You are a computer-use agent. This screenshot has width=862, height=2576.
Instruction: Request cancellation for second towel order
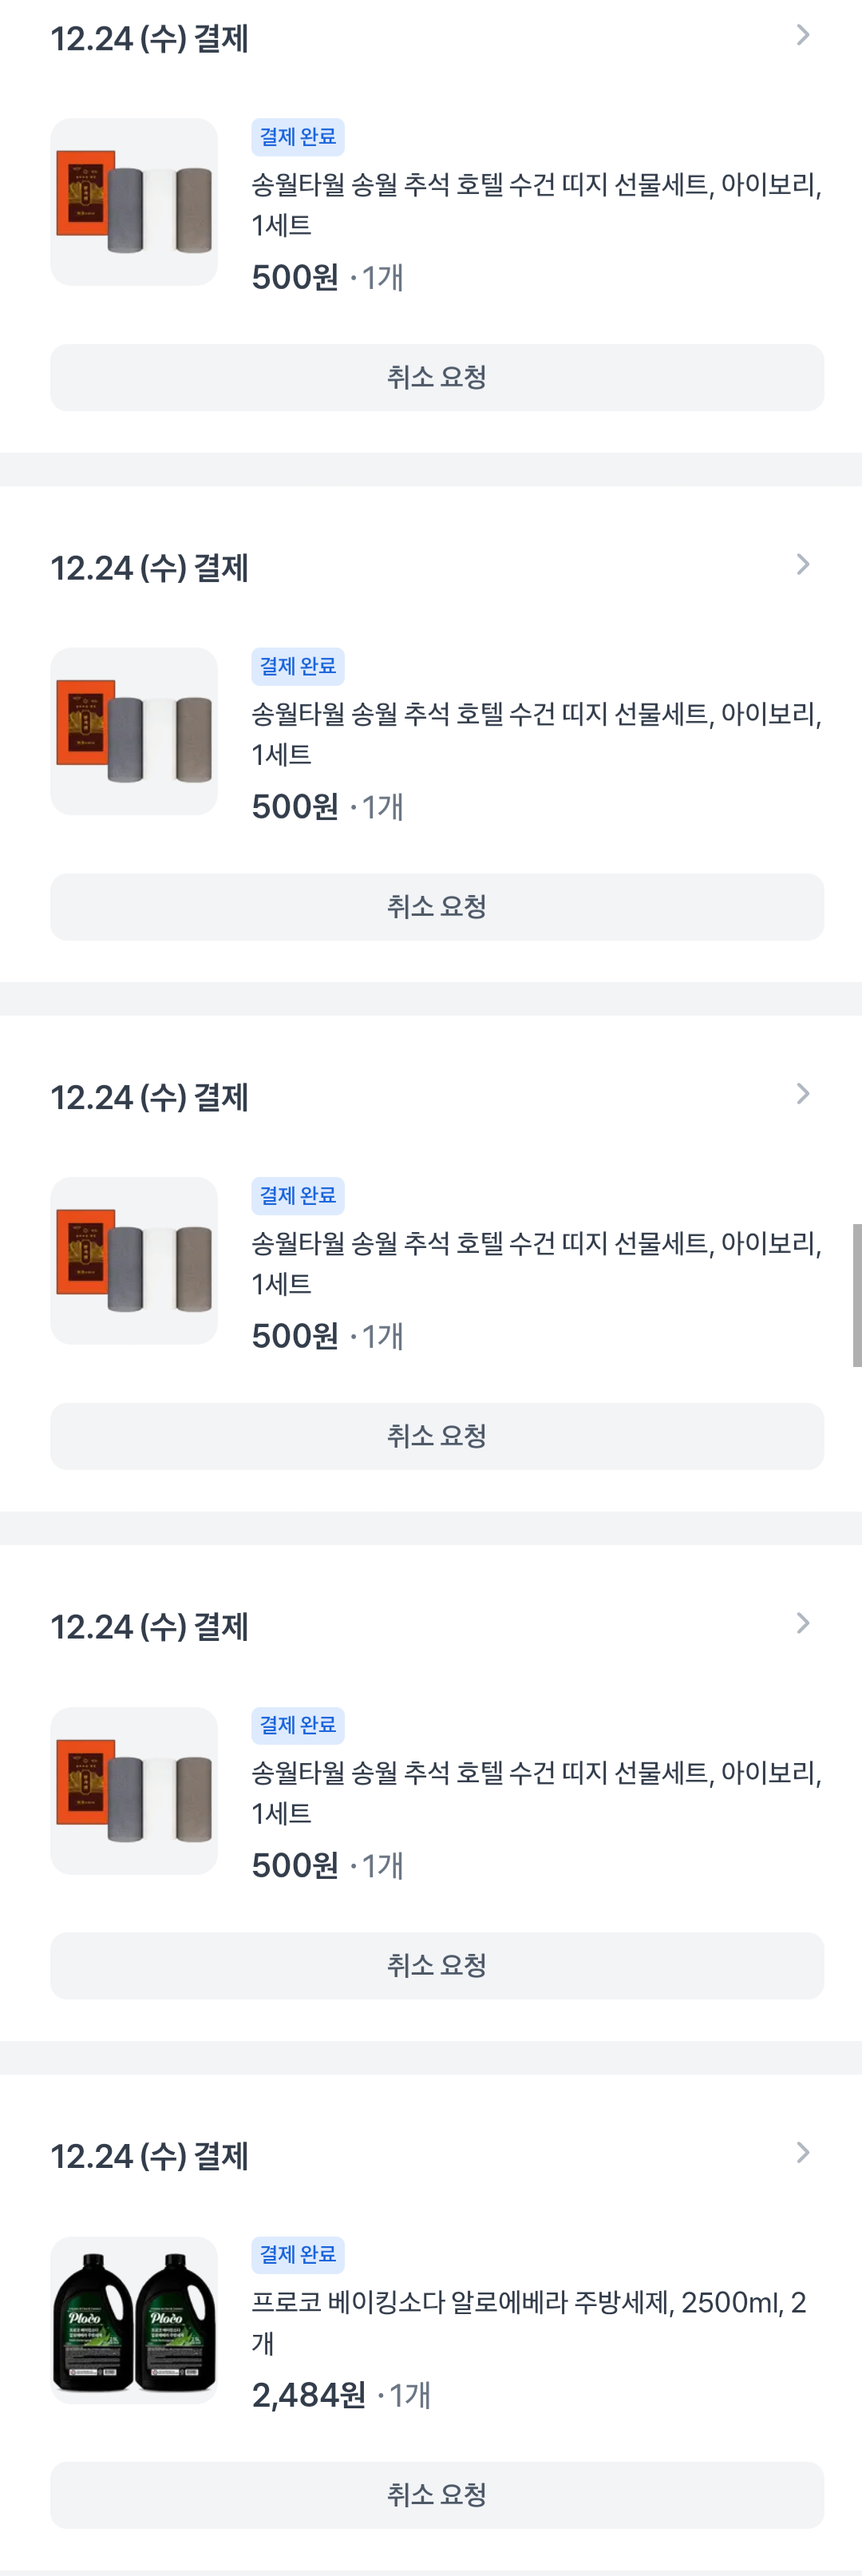[437, 907]
